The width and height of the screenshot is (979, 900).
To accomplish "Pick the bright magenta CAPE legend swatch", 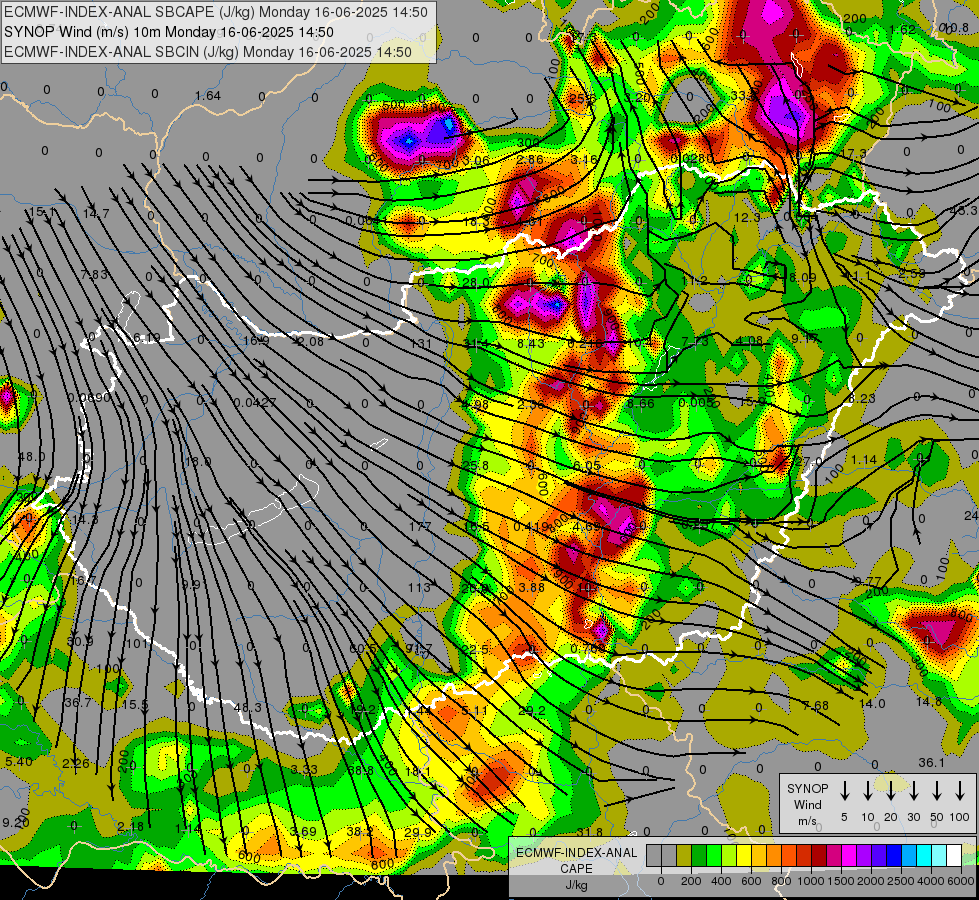I will tap(850, 855).
